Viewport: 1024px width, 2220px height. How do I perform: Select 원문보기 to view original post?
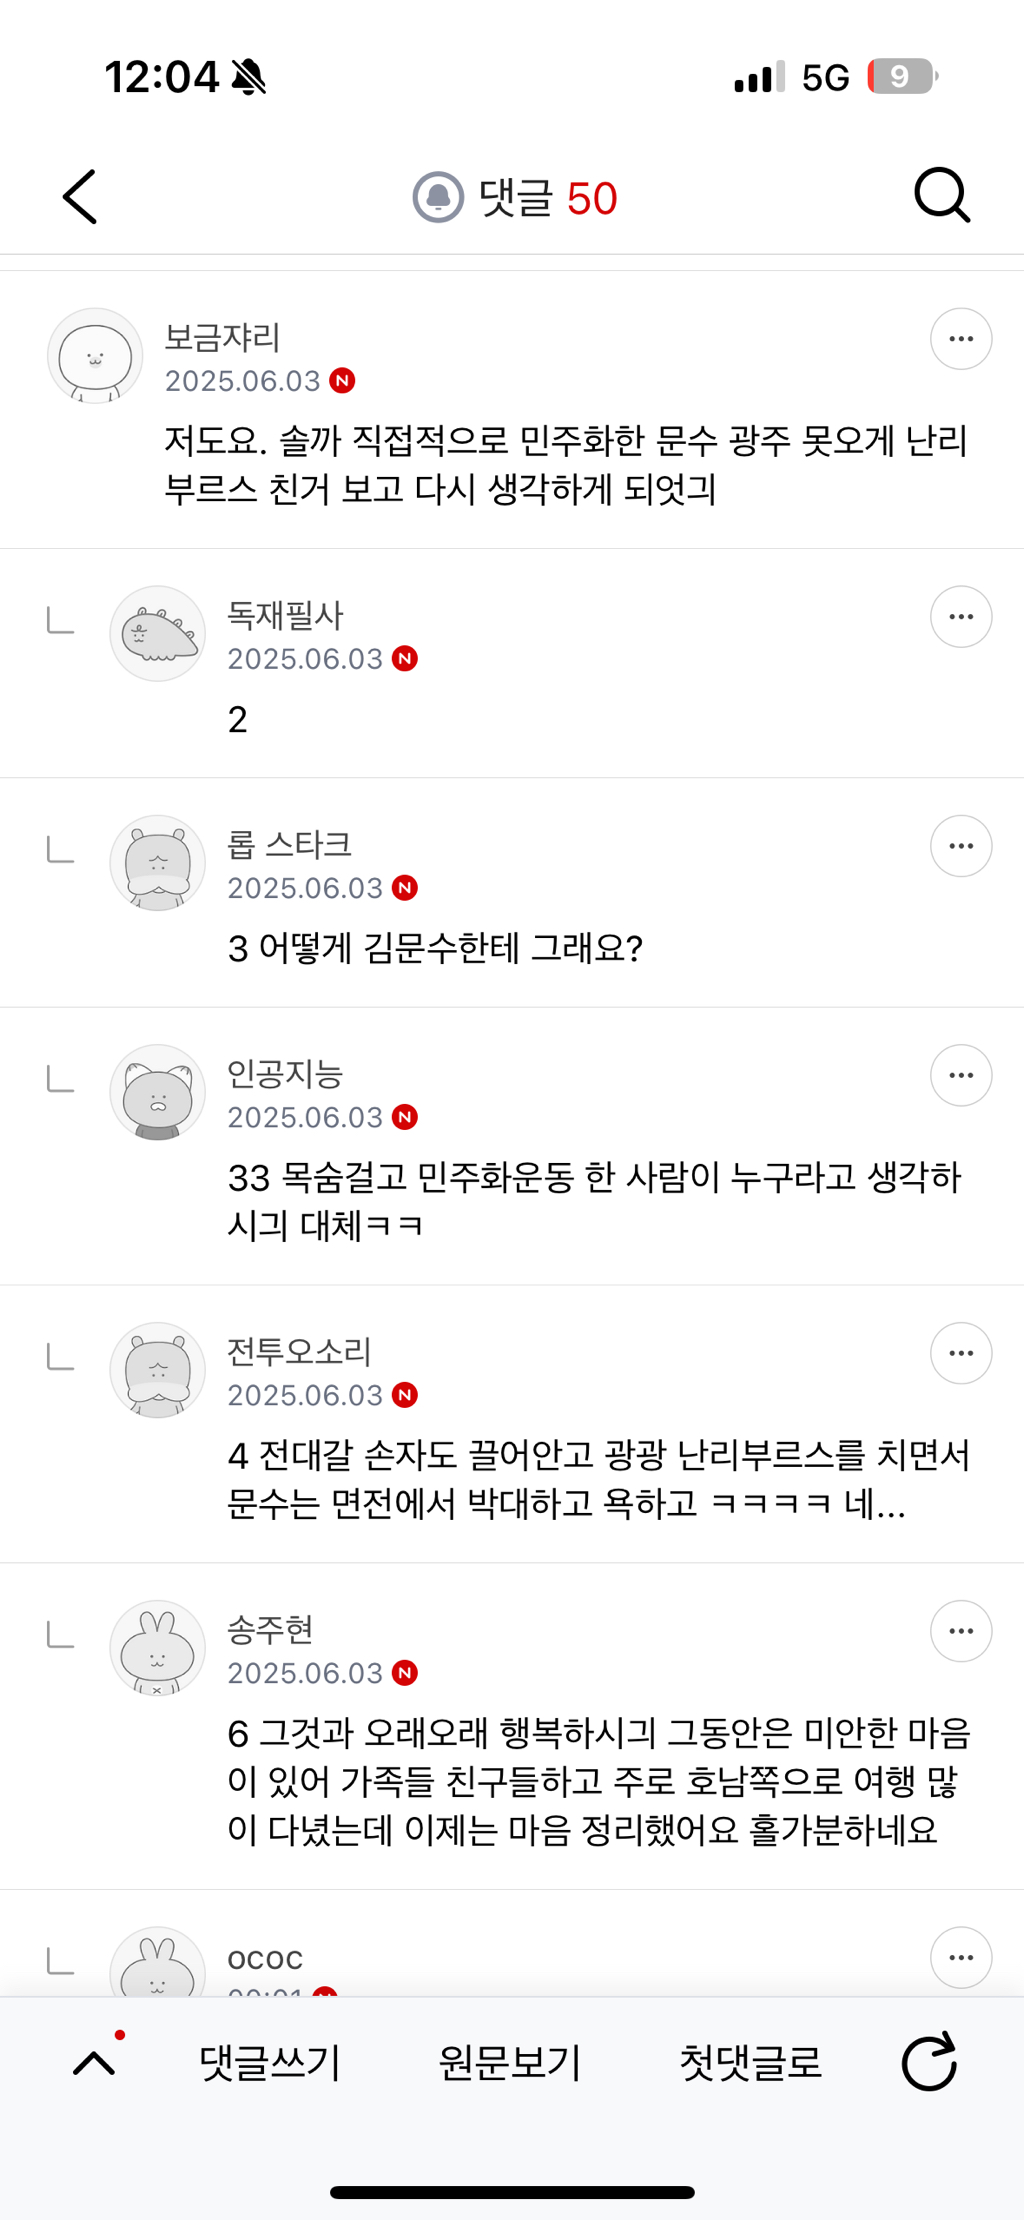(510, 2062)
